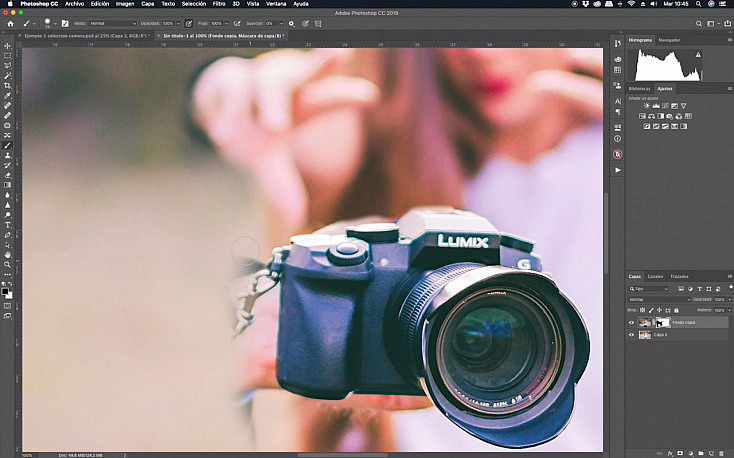
Task: Toggle lock transparent pixels
Action: click(643, 310)
